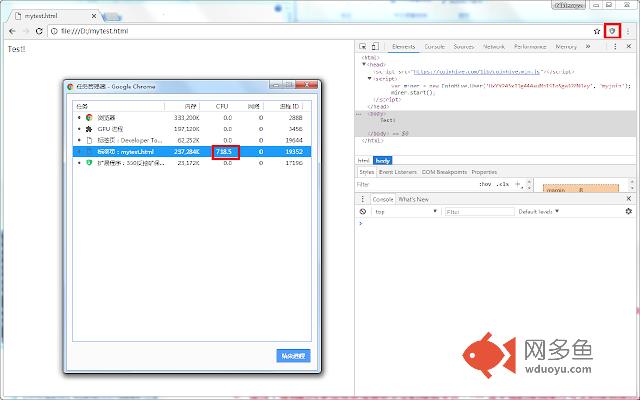Click the puzzle icon in the GPU process row
The height and width of the screenshot is (400, 640).
point(89,129)
